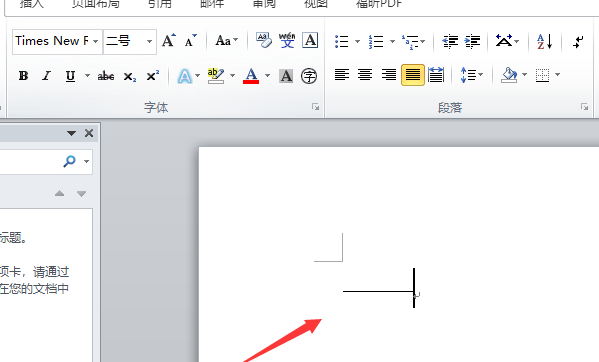Expand bullet library dropdown arrow
This screenshot has width=599, height=362.
358,41
